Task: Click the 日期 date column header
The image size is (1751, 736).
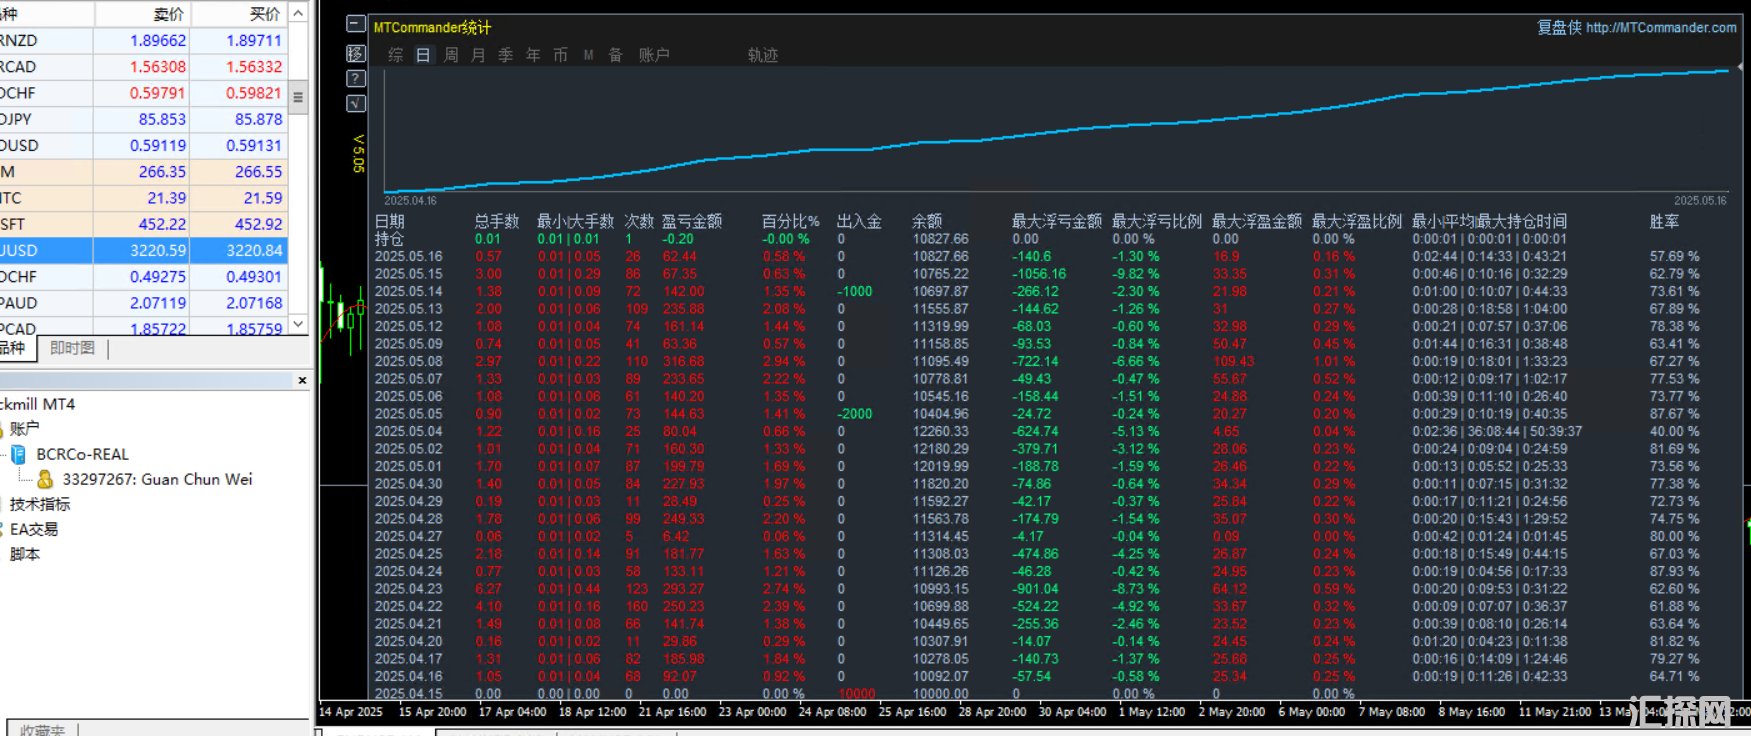Action: pos(389,221)
